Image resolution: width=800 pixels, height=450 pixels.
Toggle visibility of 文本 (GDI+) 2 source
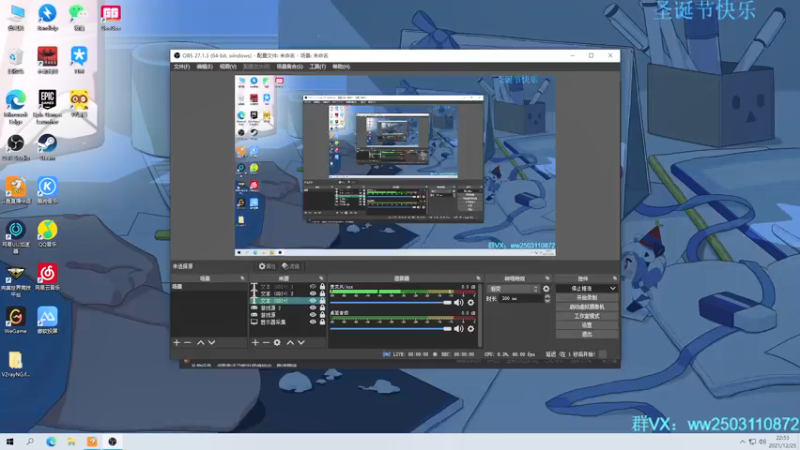pyautogui.click(x=313, y=293)
